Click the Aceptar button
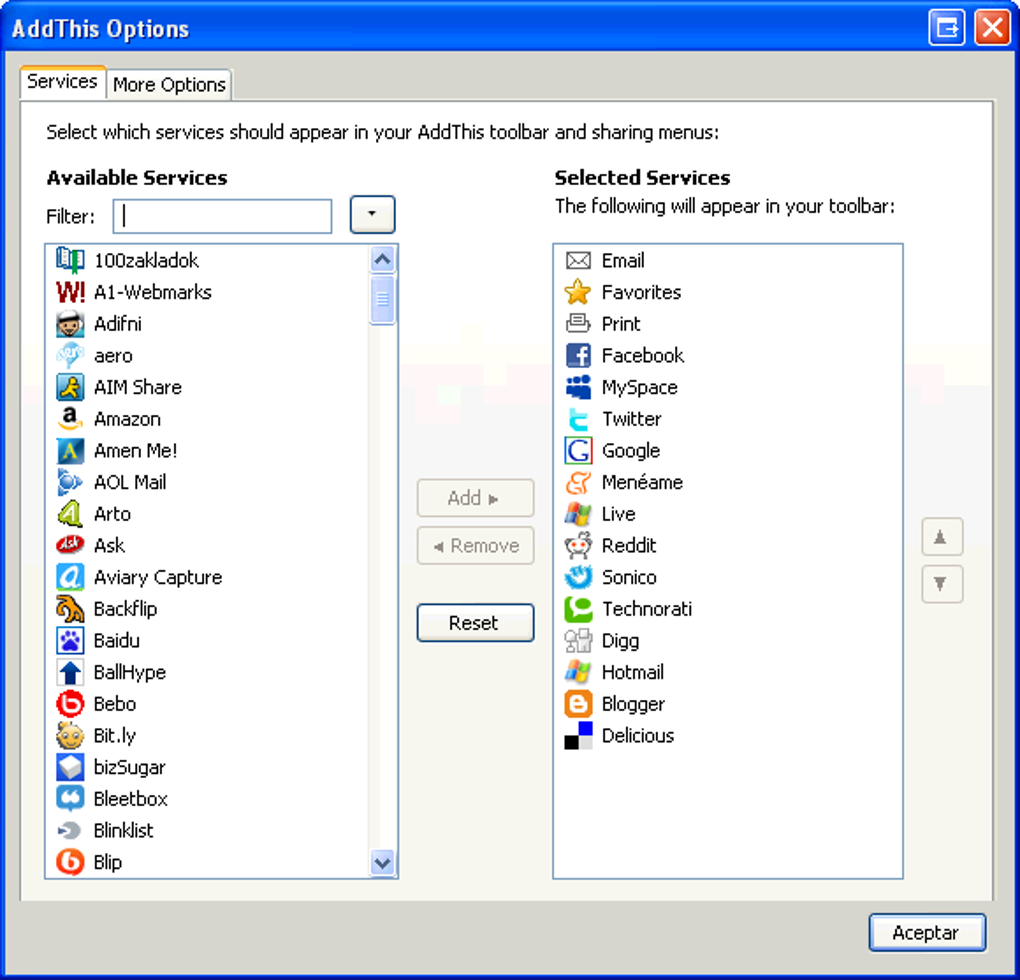The width and height of the screenshot is (1020, 980). [926, 932]
